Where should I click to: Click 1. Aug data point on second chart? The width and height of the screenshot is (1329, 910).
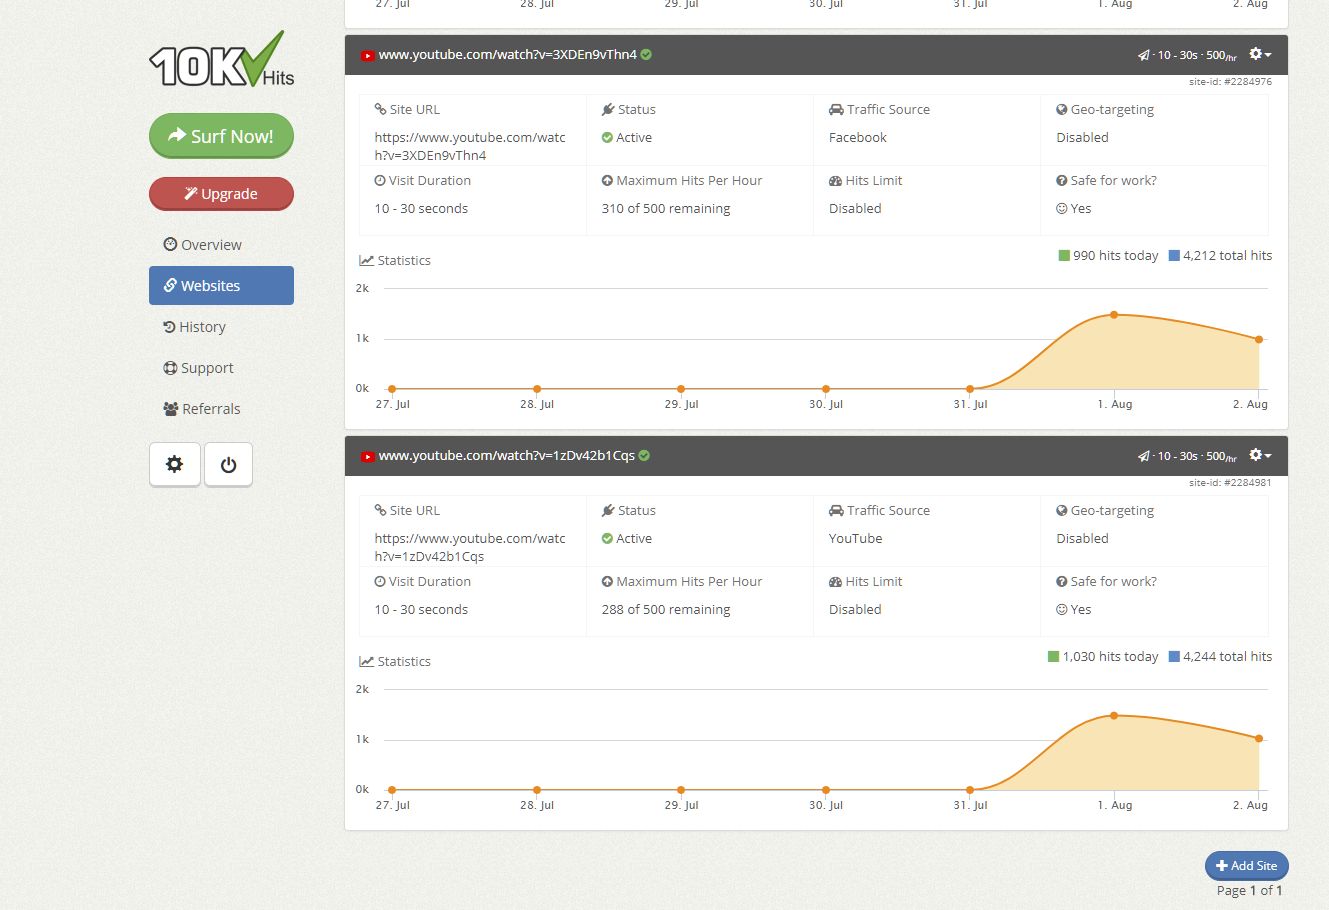[1114, 716]
